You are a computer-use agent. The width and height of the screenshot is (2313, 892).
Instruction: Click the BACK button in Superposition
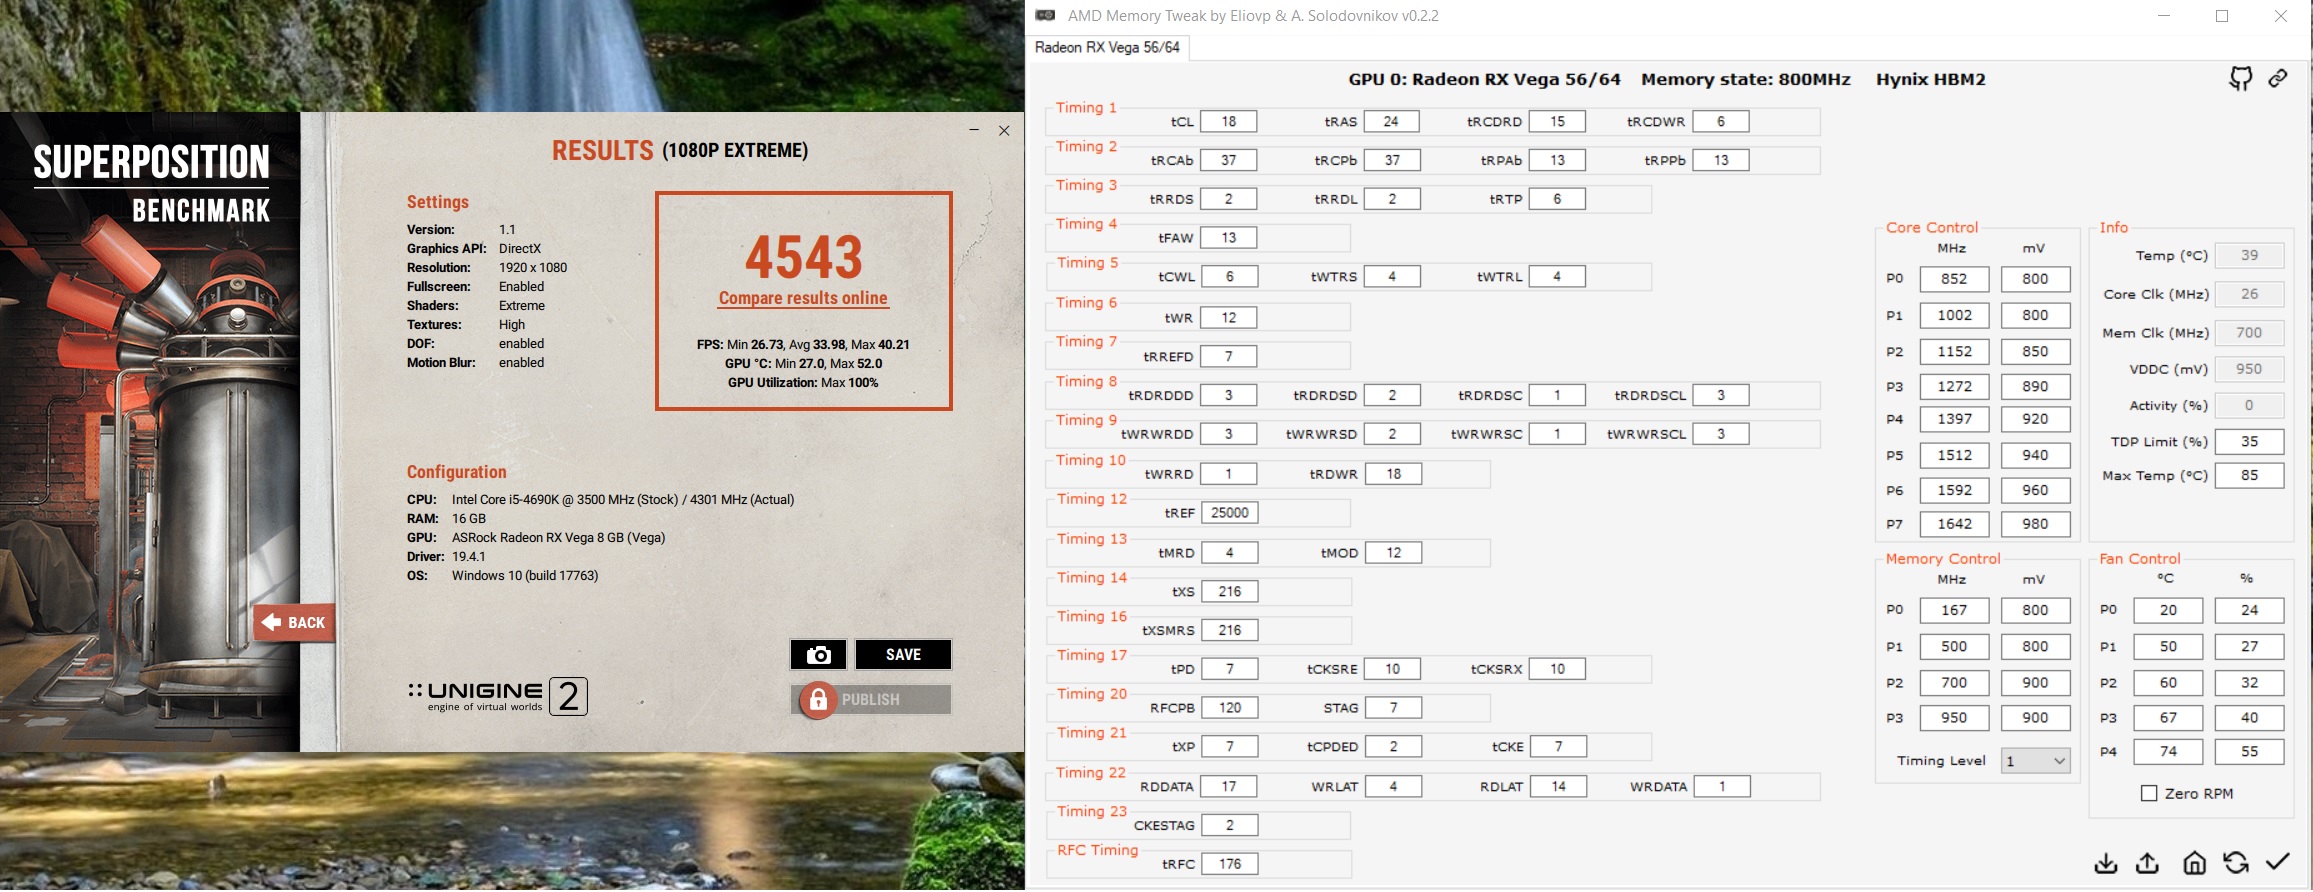click(294, 622)
